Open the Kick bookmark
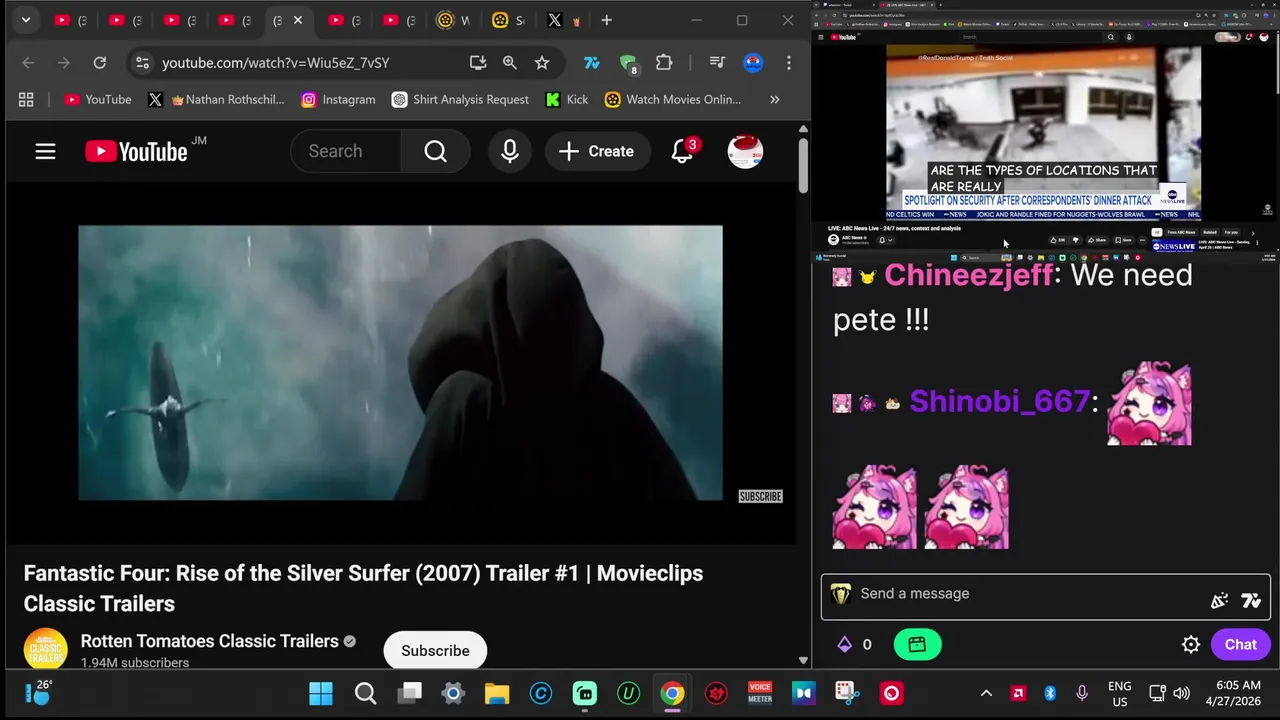 567,99
